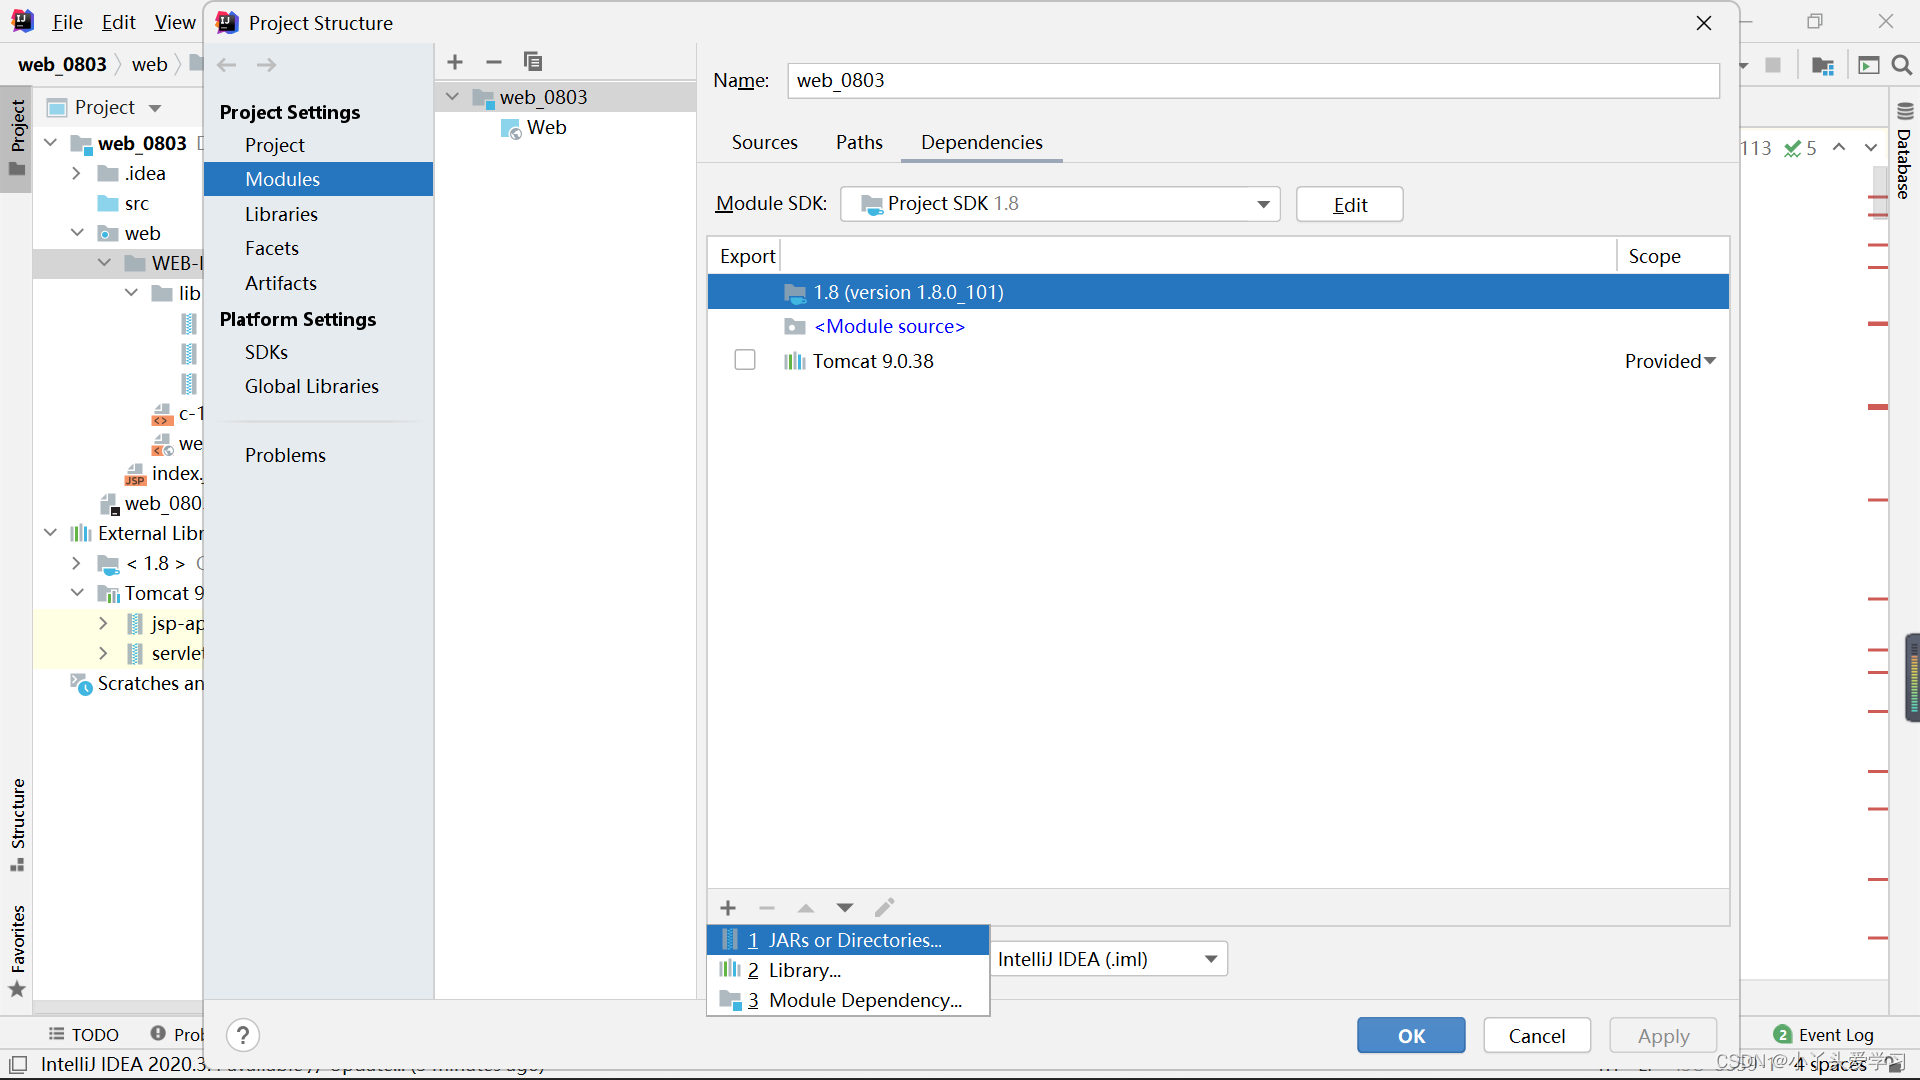This screenshot has height=1080, width=1920.
Task: Change the Provided scope for Tomcat
Action: tap(1670, 361)
